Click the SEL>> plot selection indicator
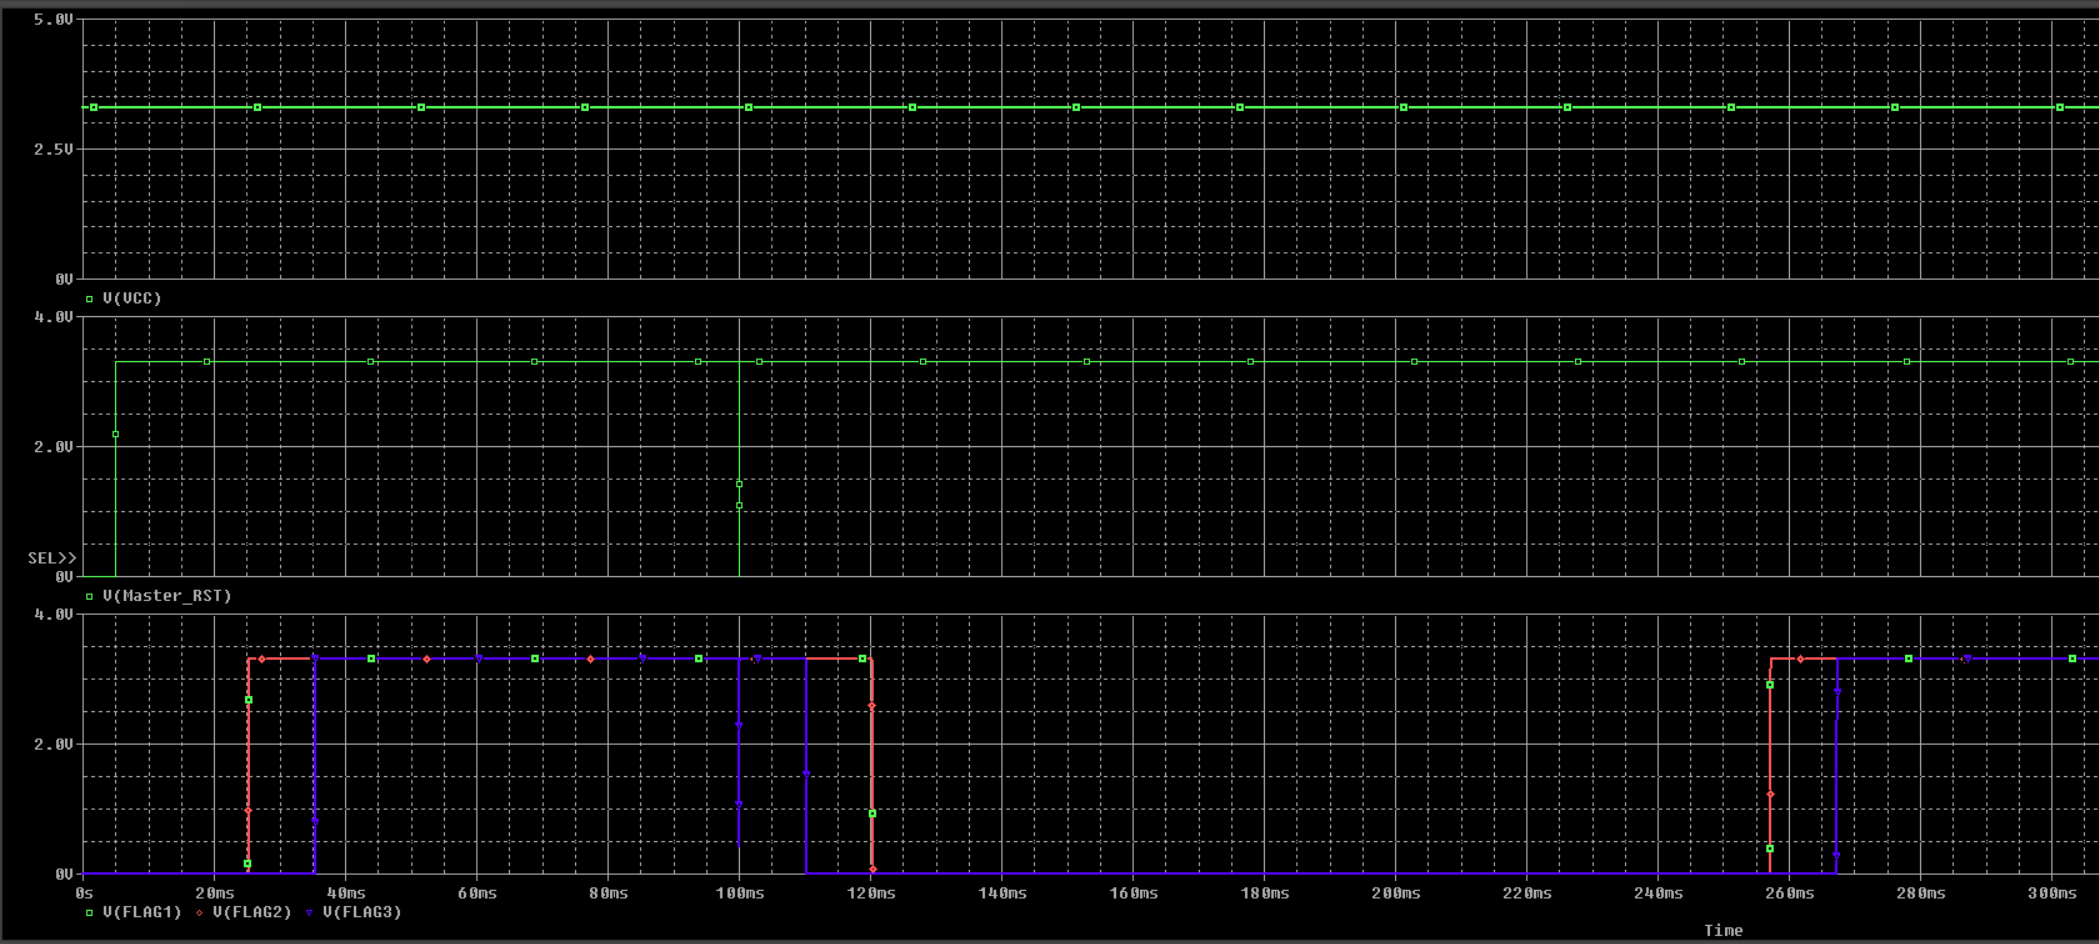The image size is (2099, 944). pos(52,558)
